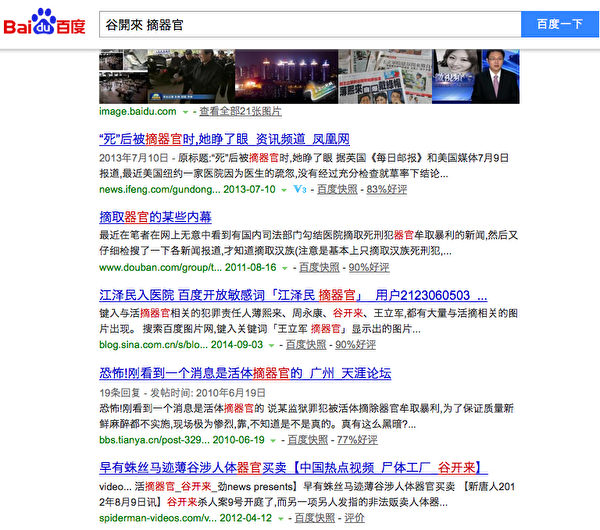Open 江泽民入医院 百度开放敏感词 result title
This screenshot has height=530, width=600.
coord(293,295)
